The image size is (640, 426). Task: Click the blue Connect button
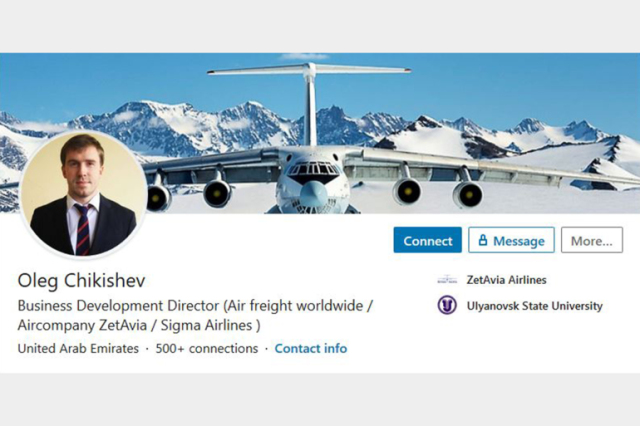coord(427,240)
